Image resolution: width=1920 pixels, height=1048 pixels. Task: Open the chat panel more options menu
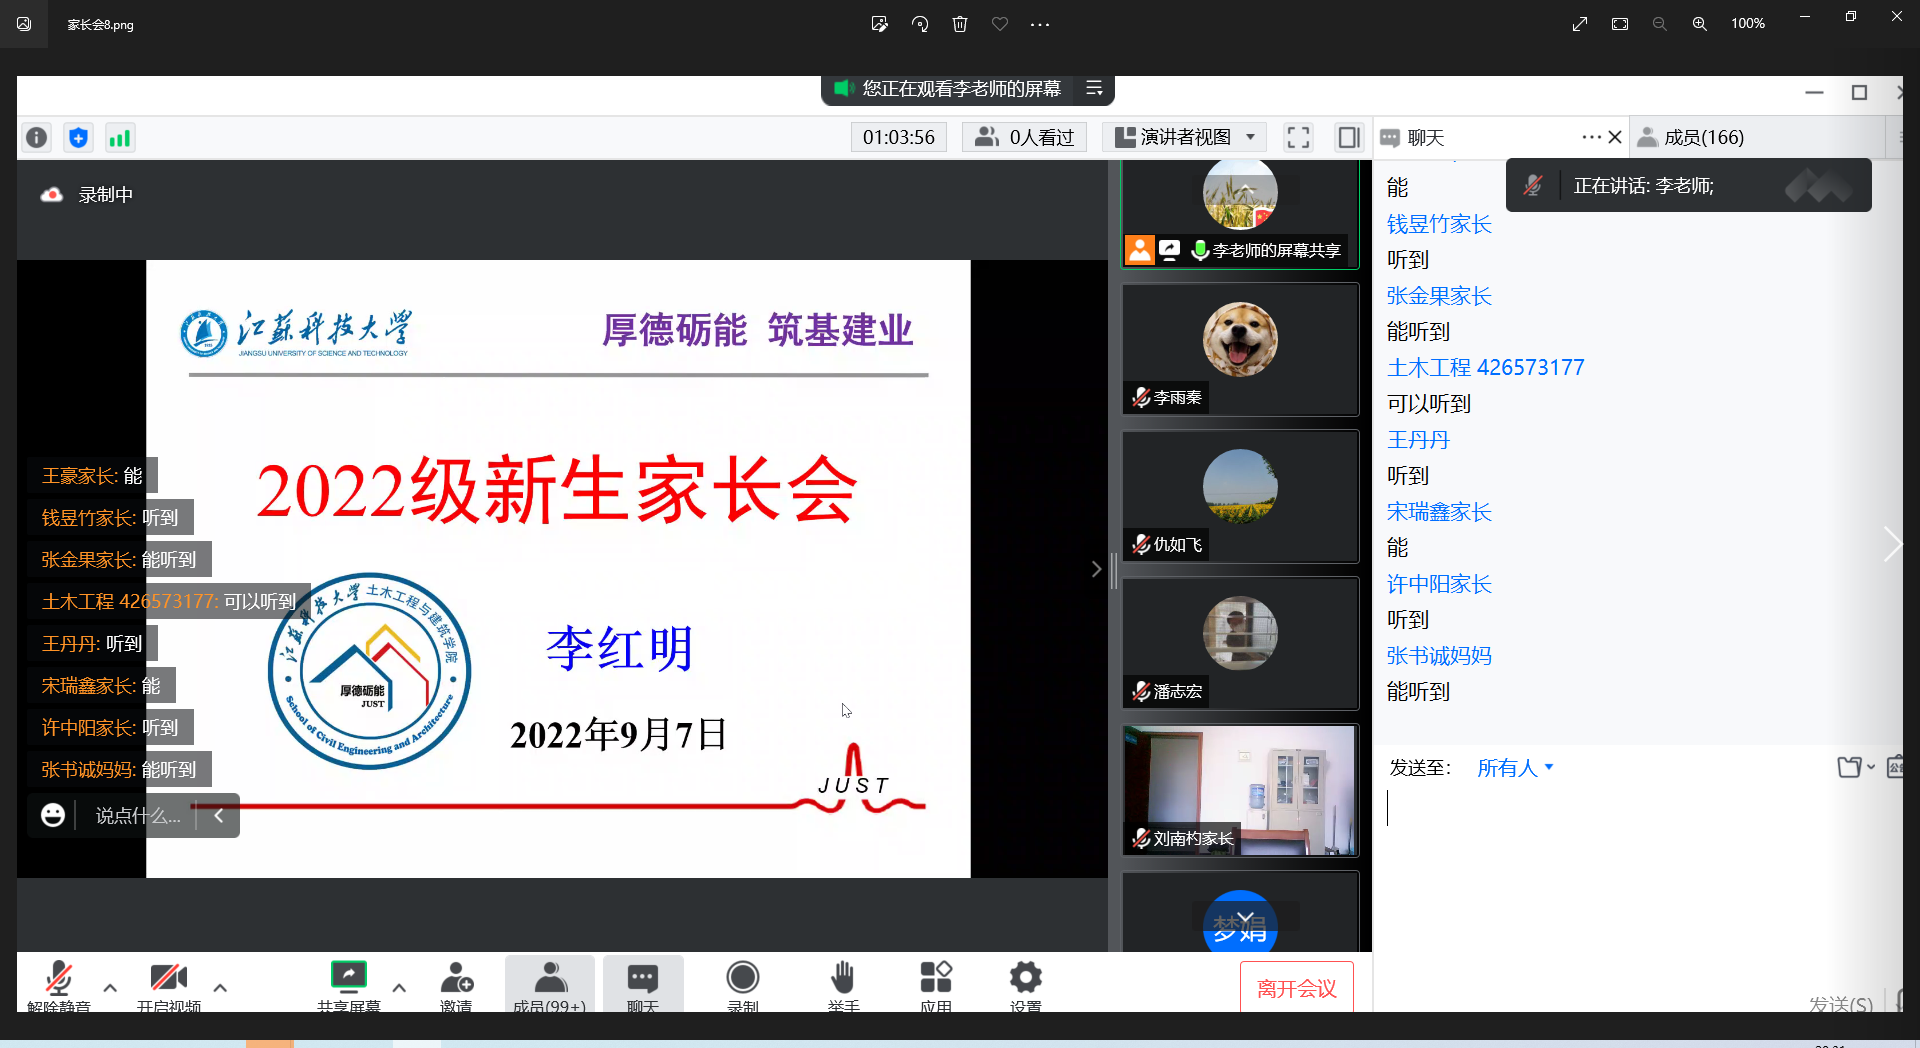(1591, 137)
